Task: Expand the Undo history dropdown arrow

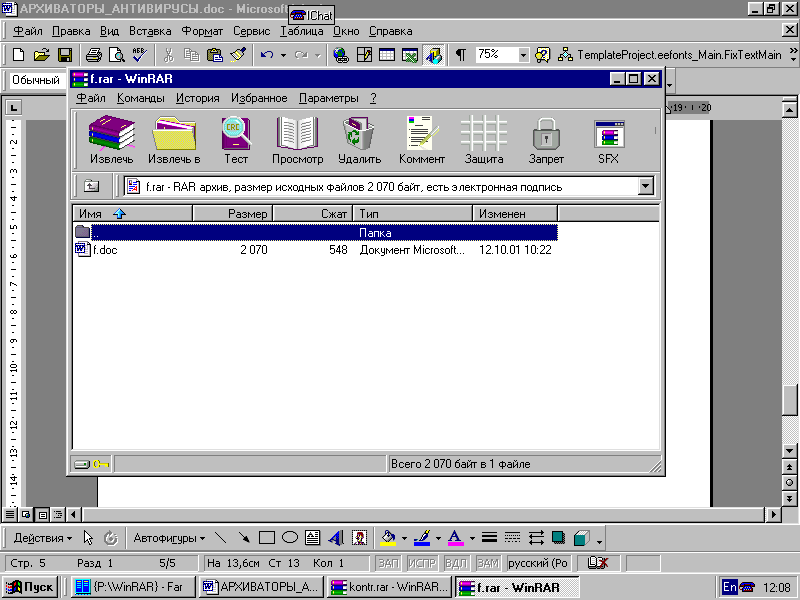Action: pos(283,55)
